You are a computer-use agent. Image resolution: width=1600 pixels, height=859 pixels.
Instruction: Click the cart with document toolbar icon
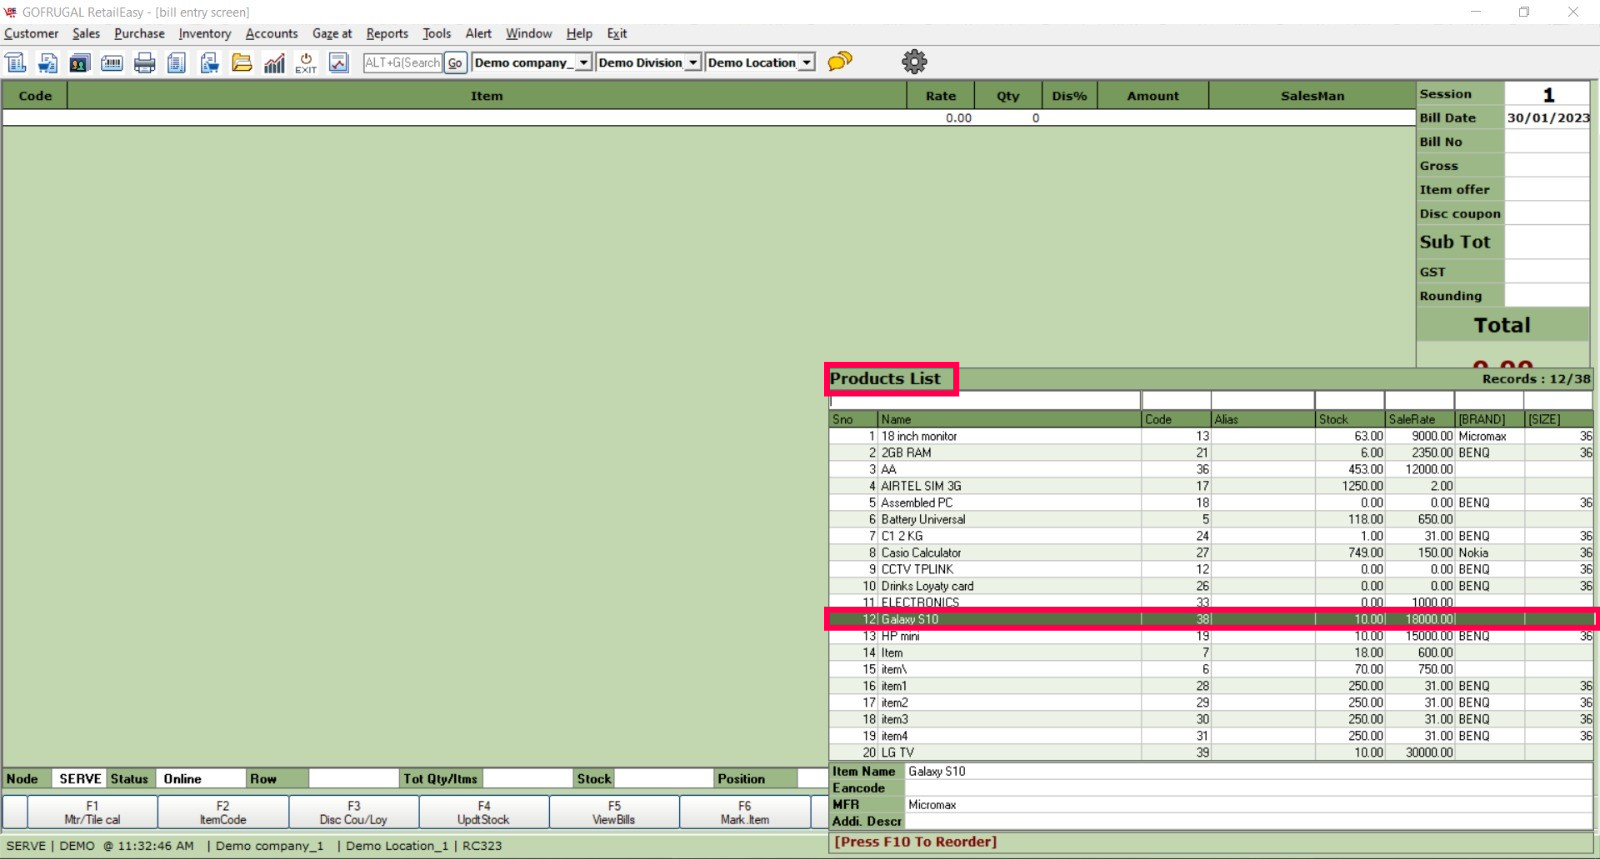[x=209, y=63]
